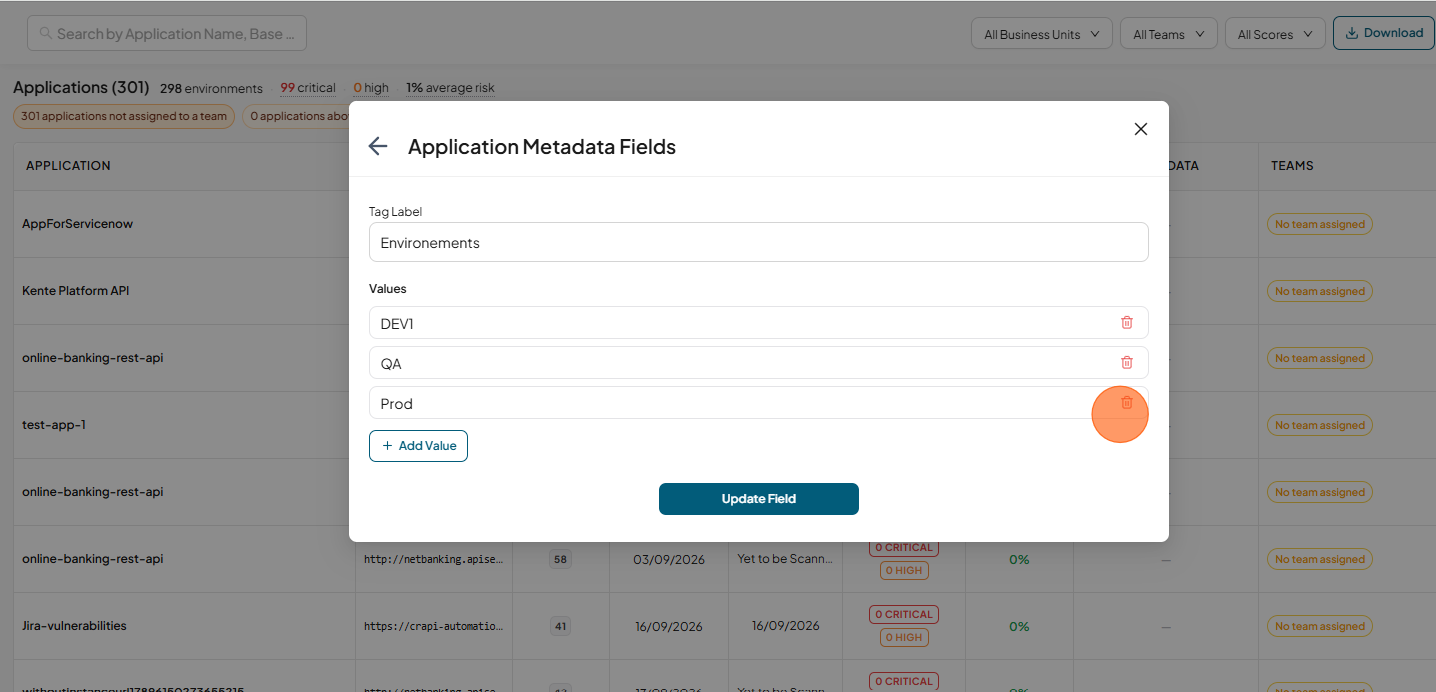The image size is (1436, 692).
Task: Open the All Business Units dropdown
Action: pos(1042,34)
